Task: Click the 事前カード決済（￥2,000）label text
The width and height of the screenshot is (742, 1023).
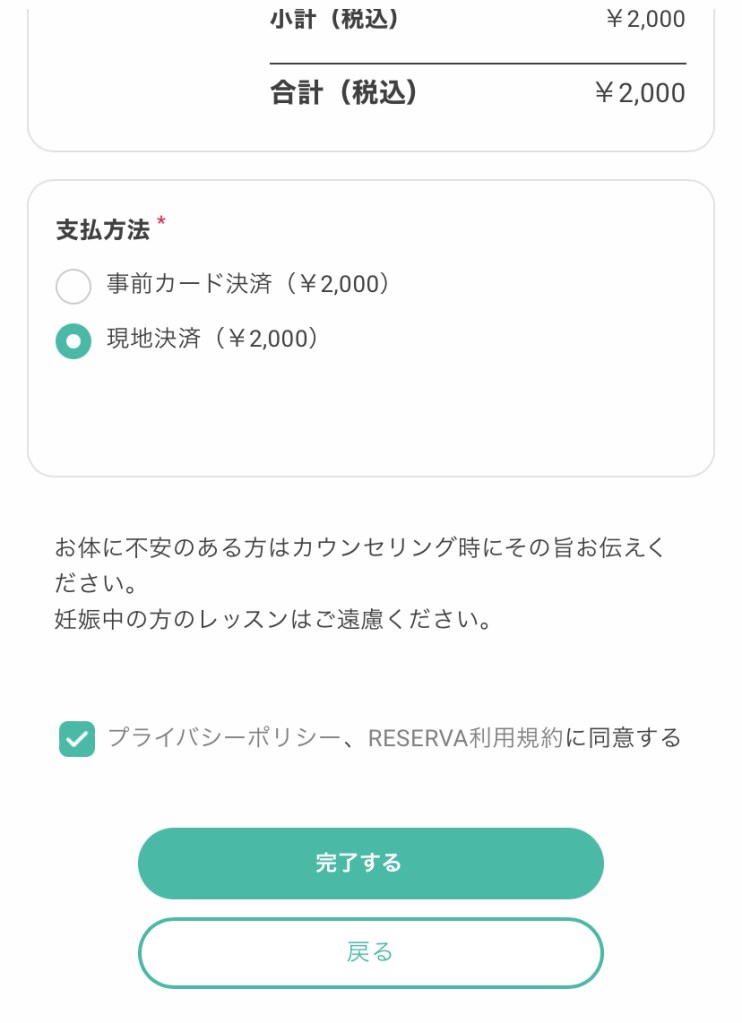Action: pos(249,284)
